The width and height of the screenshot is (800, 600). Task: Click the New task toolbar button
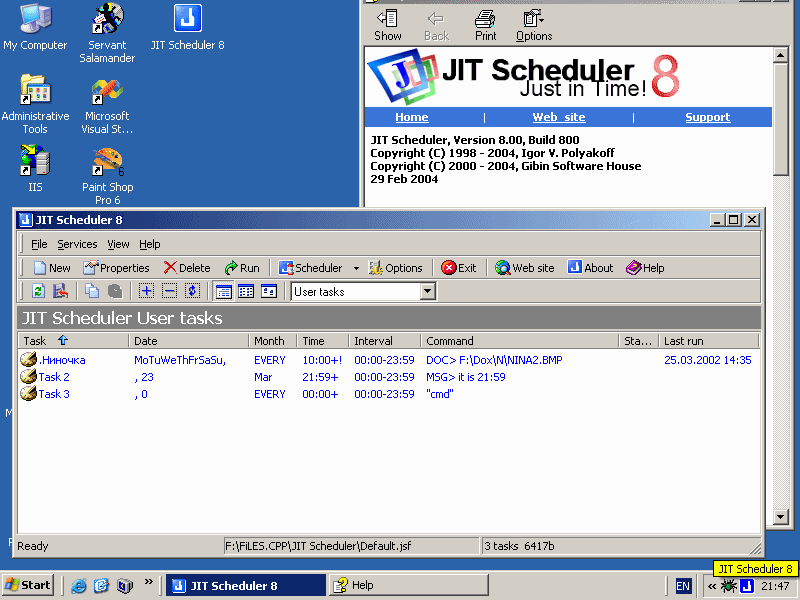point(52,268)
